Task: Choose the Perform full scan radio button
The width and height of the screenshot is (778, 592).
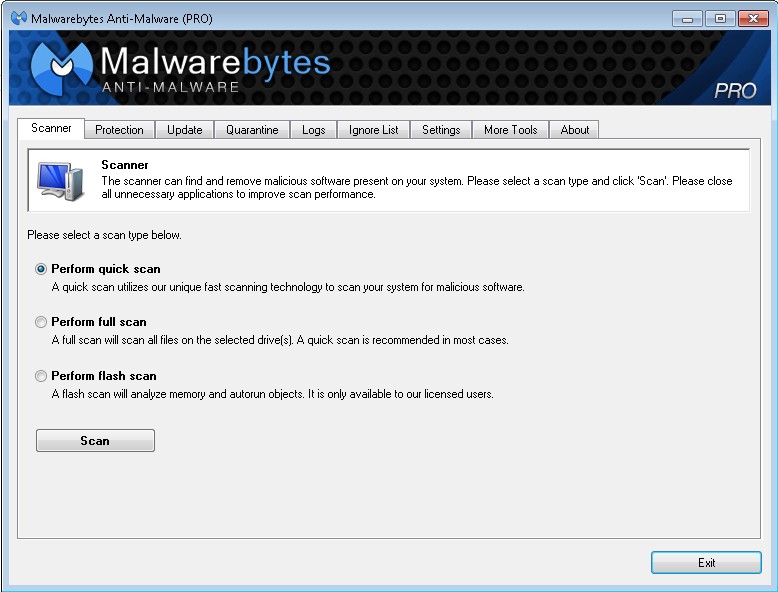Action: (x=41, y=322)
